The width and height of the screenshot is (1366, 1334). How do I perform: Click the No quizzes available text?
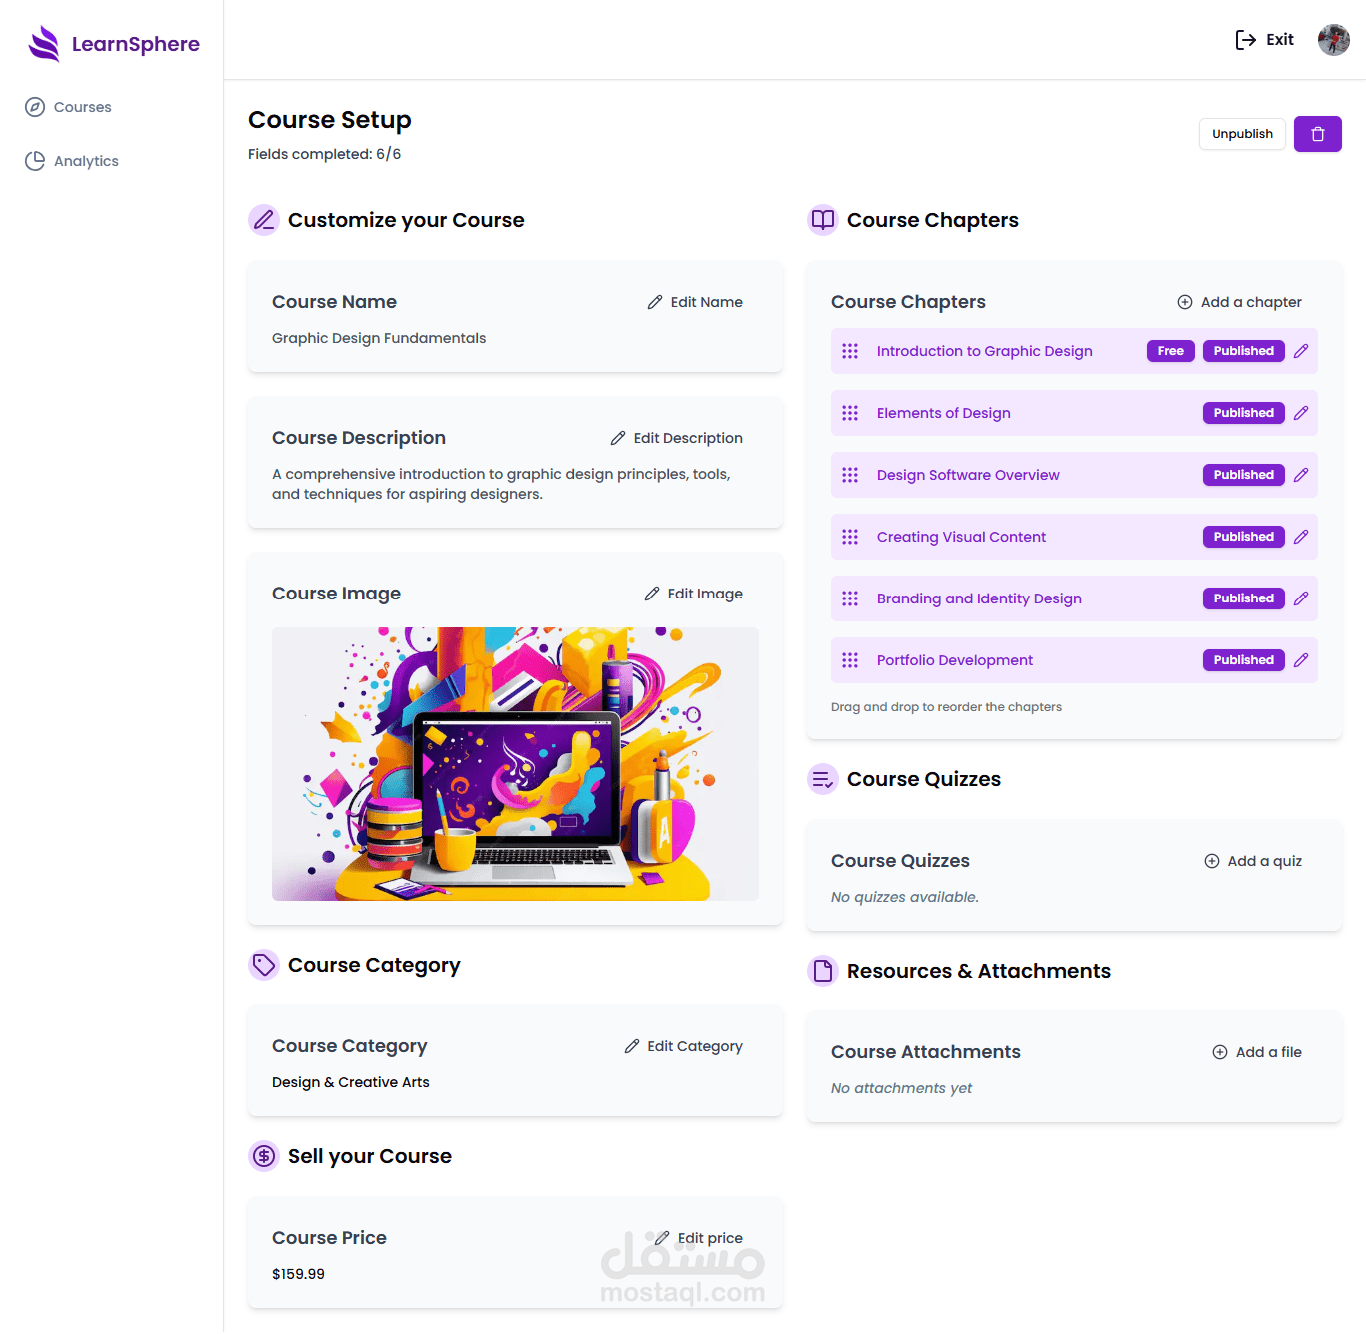905,897
